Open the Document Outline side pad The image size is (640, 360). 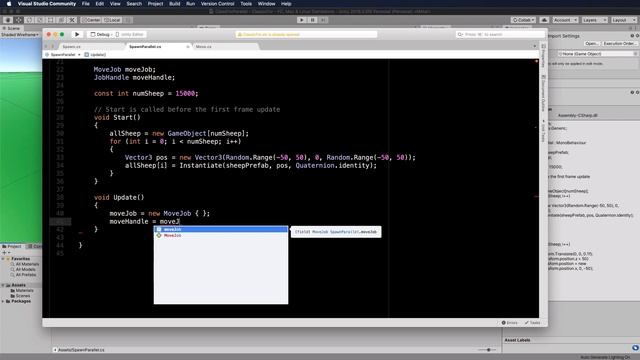543,93
